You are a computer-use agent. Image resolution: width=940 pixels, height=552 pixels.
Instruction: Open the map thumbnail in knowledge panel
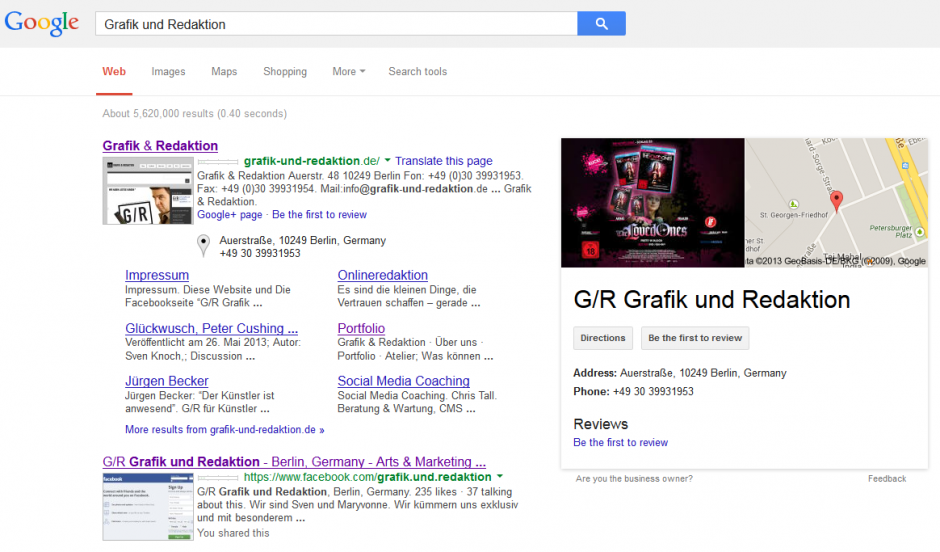(x=836, y=203)
